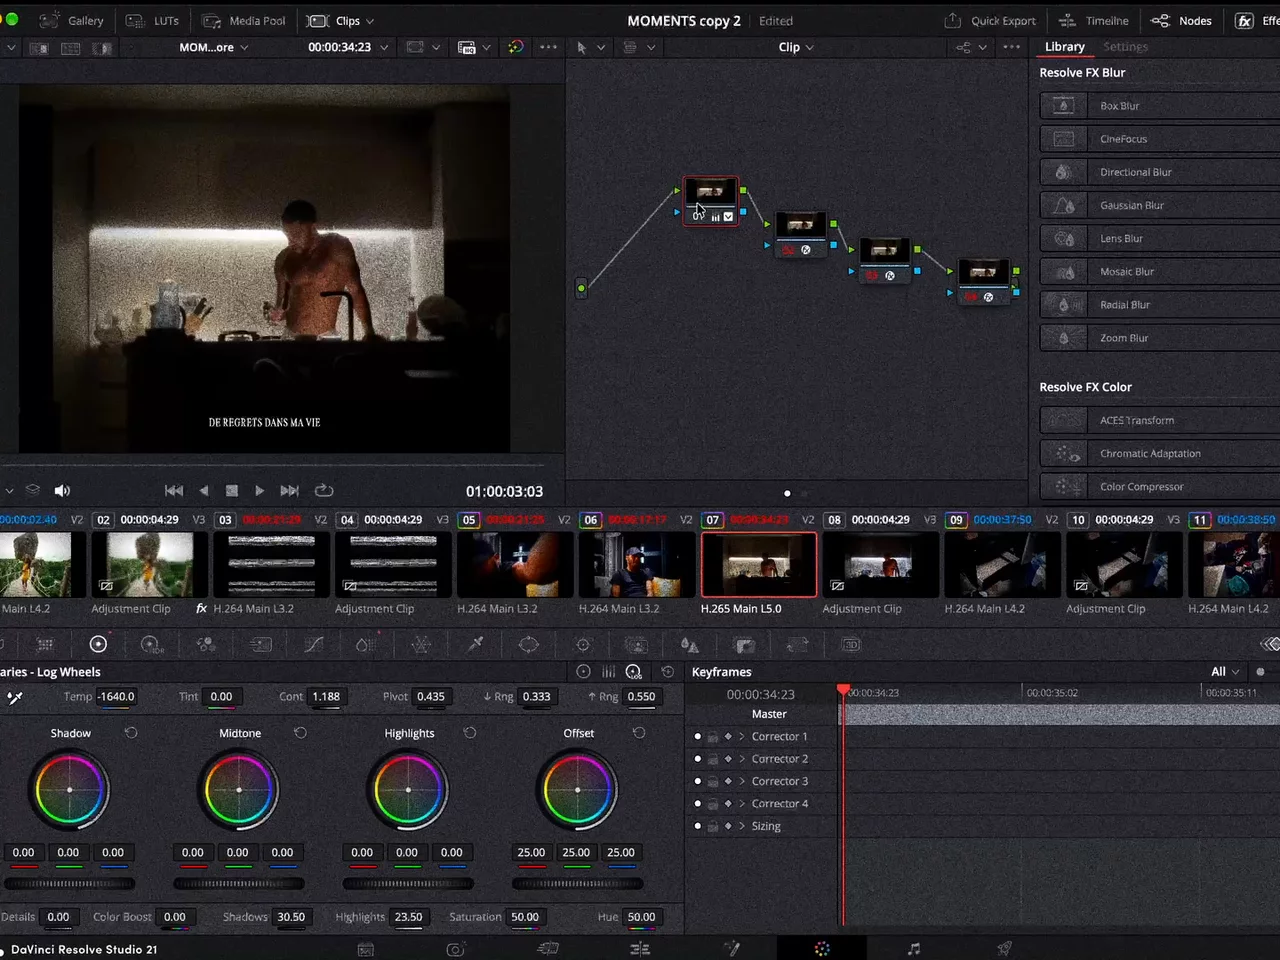This screenshot has width=1280, height=960.
Task: Click the Pivot value field
Action: (x=431, y=697)
